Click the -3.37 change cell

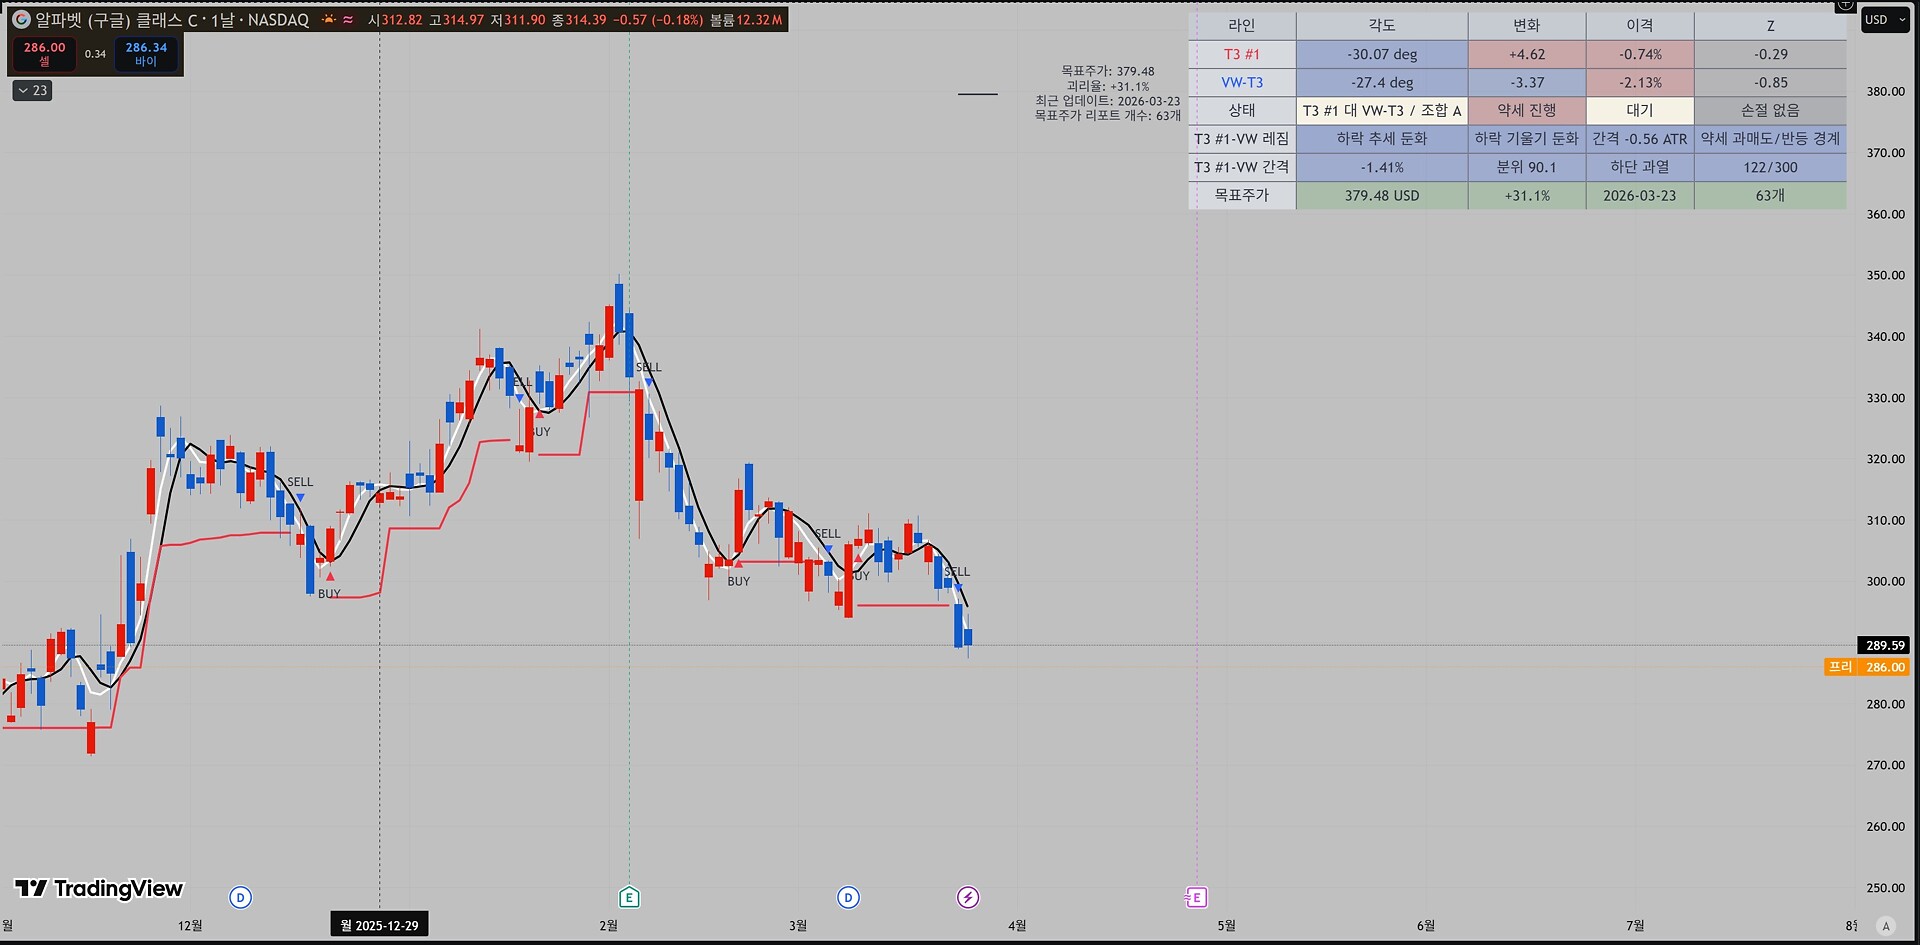(x=1527, y=82)
